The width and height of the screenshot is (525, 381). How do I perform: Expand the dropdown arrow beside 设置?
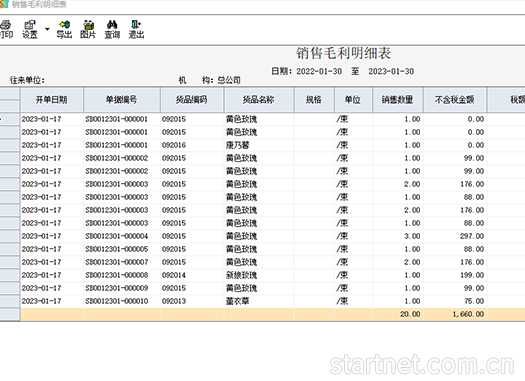pos(47,29)
